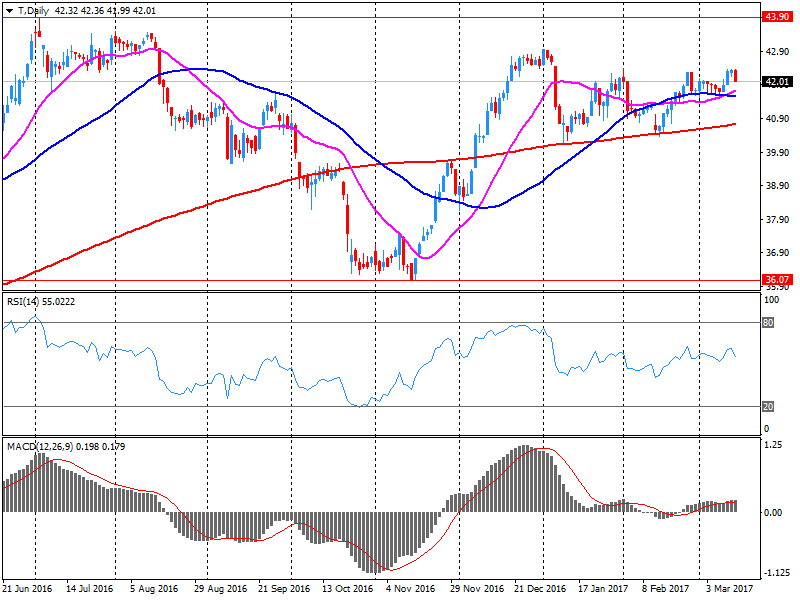
Task: Select the current price 42.01 tag
Action: 775,82
